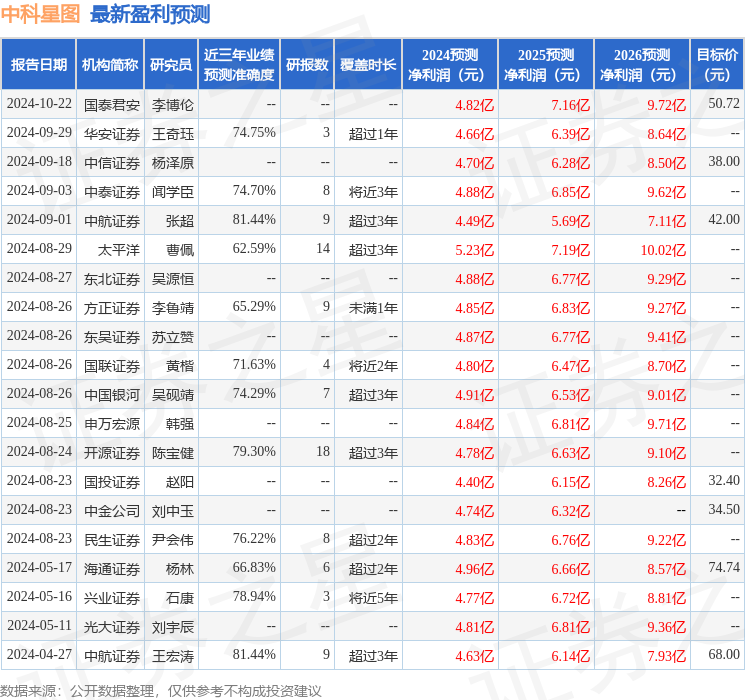The height and width of the screenshot is (700, 745).
Task: Click 2026 forecast 10.02亿
Action: coord(663,250)
